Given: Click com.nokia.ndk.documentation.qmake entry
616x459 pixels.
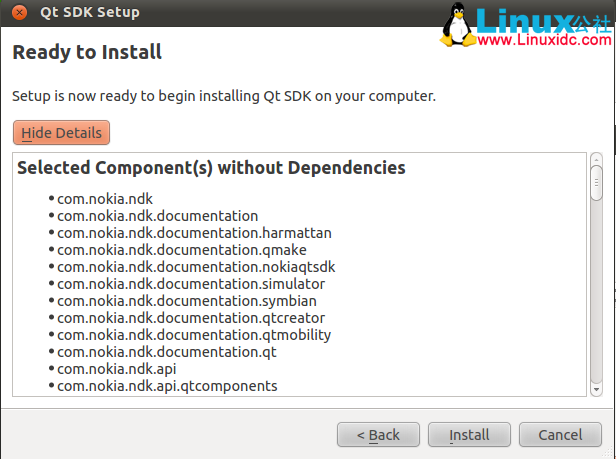Looking at the screenshot, I should click(182, 250).
